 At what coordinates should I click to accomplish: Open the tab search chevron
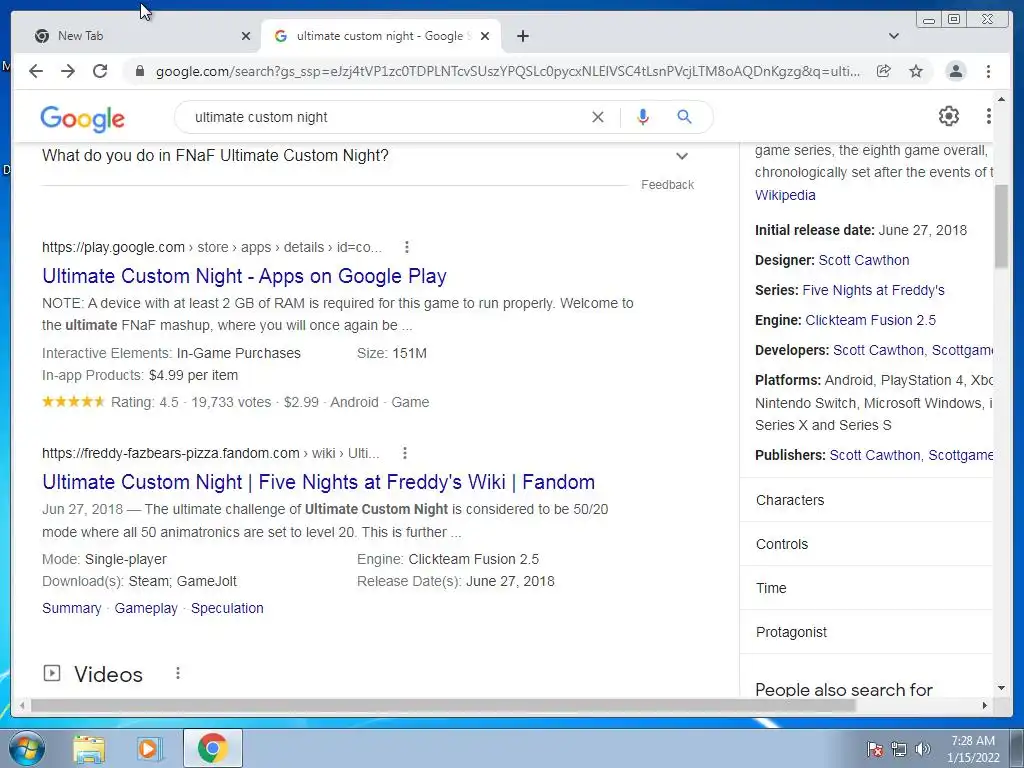(x=894, y=36)
